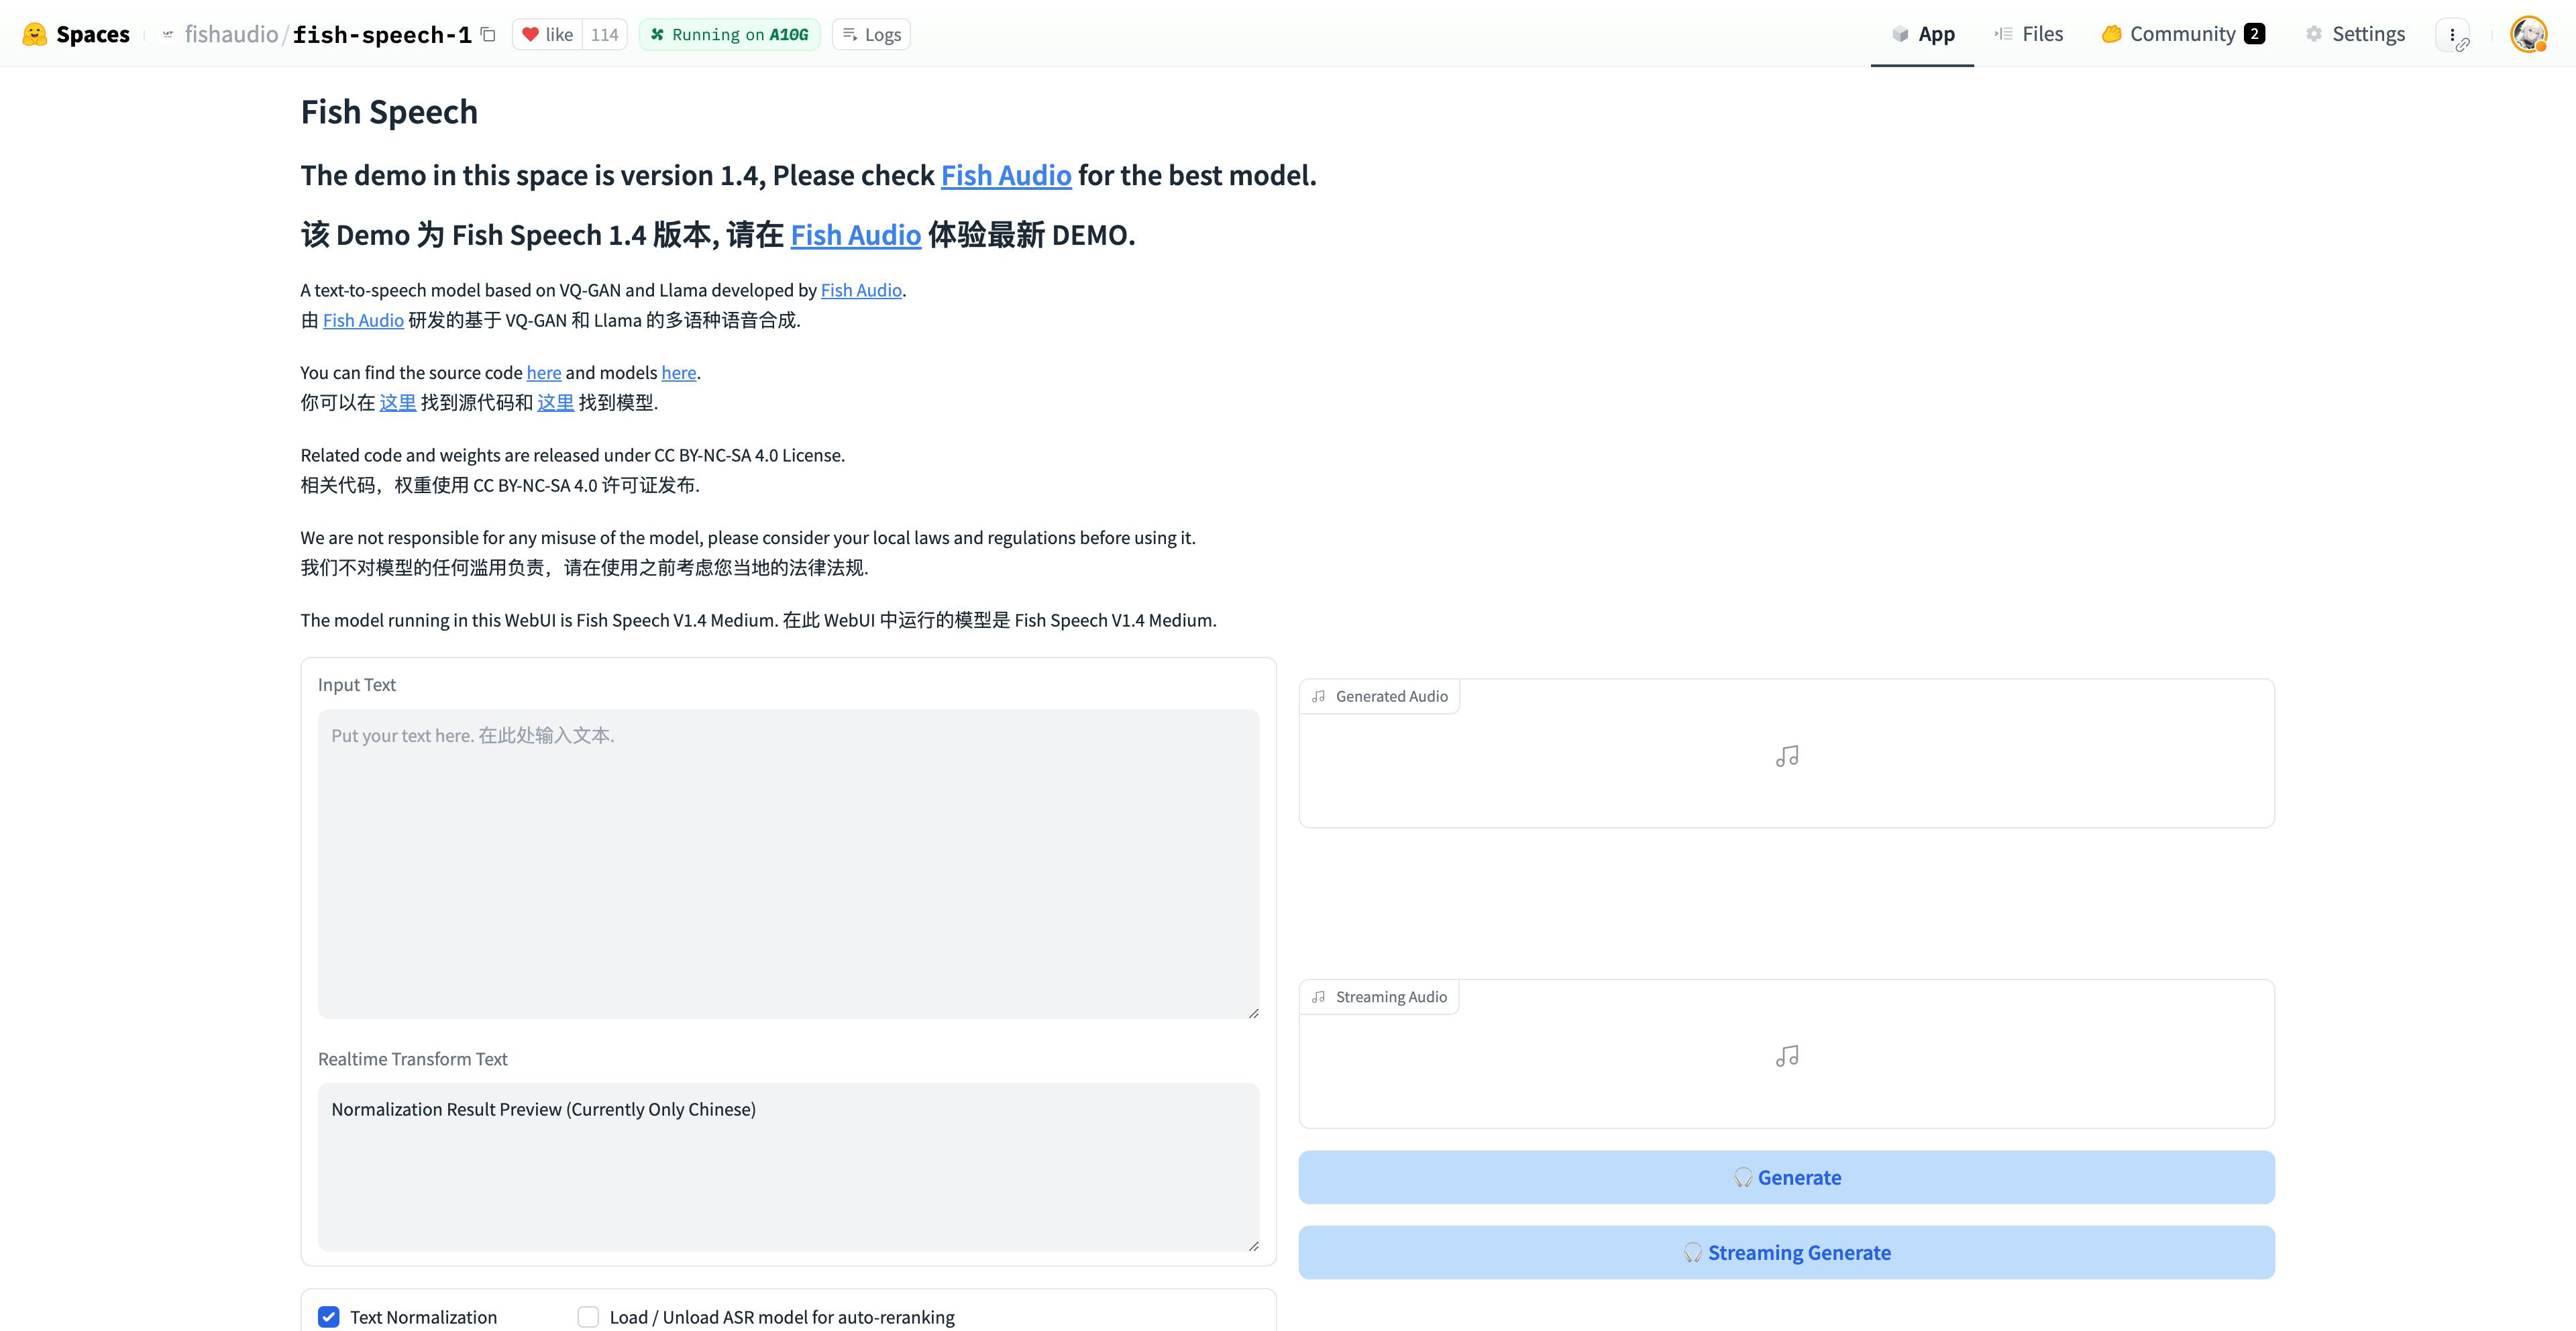Image resolution: width=2576 pixels, height=1331 pixels.
Task: Click the Realtime Transform Text preview box
Action: [788, 1167]
